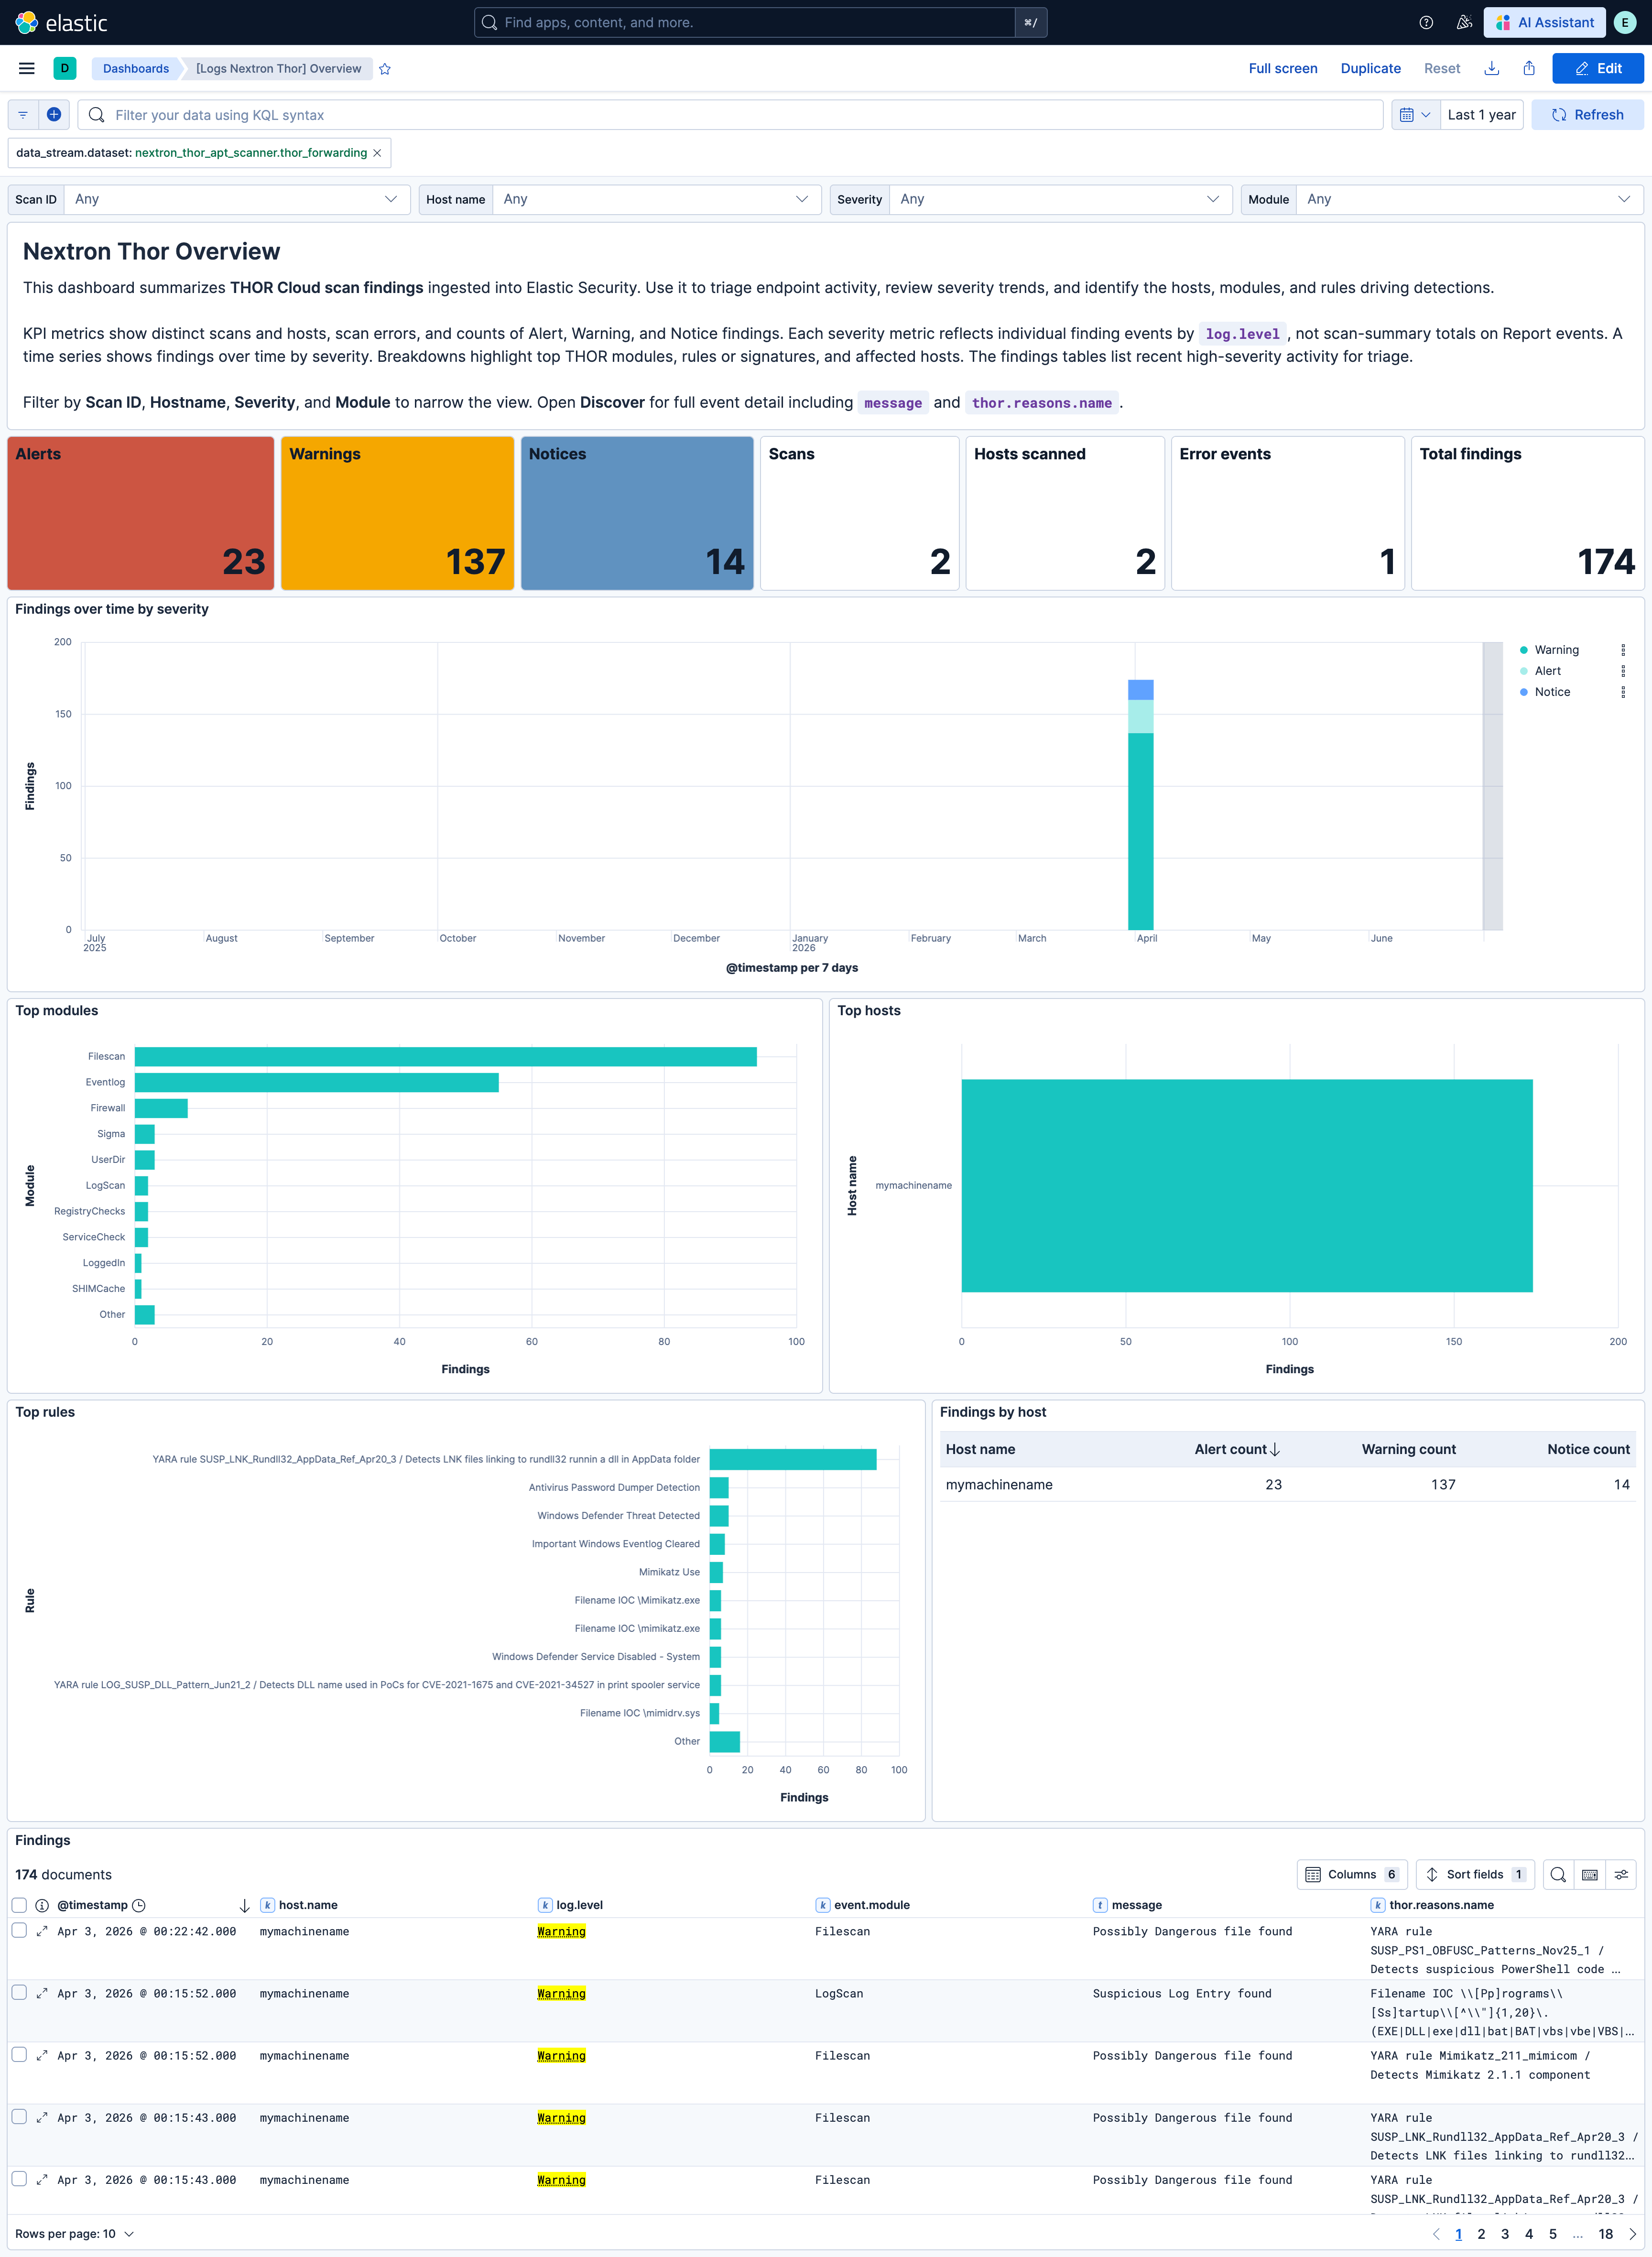Favorite the dashboard with star icon
This screenshot has width=1652, height=2257.
385,69
